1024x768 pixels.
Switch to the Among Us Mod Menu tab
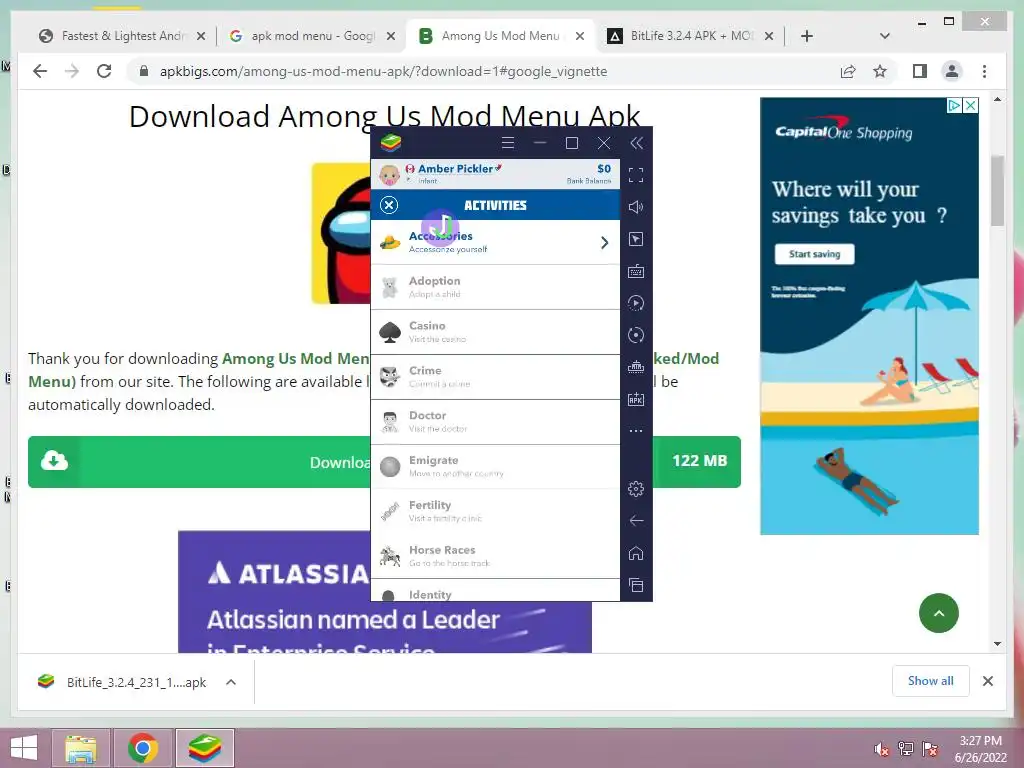[x=500, y=36]
